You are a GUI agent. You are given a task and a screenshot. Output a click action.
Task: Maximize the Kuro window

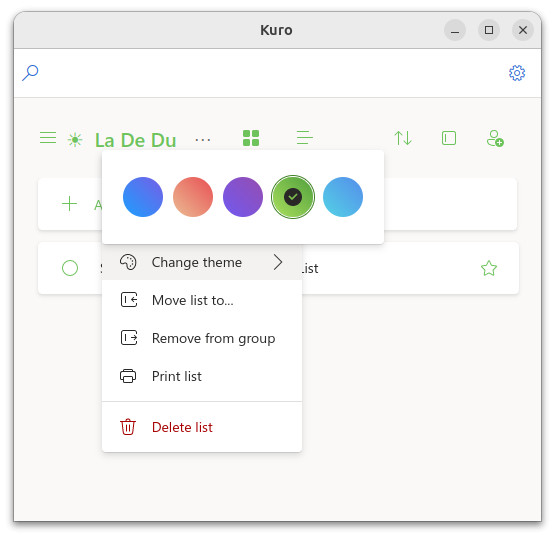[489, 30]
